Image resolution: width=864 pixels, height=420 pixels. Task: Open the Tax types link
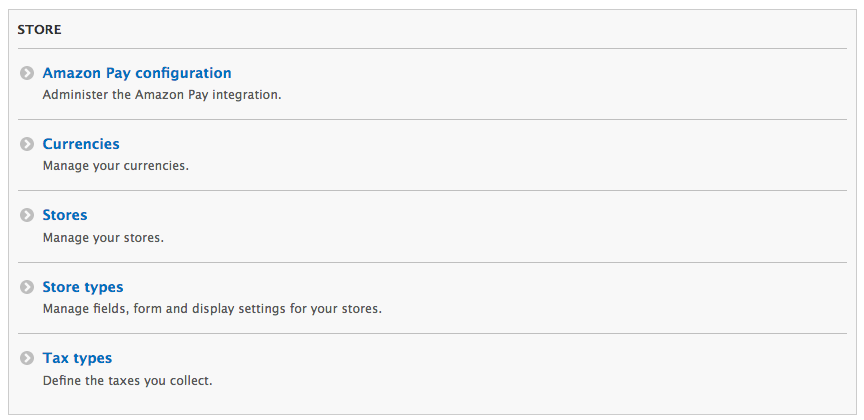(x=77, y=358)
